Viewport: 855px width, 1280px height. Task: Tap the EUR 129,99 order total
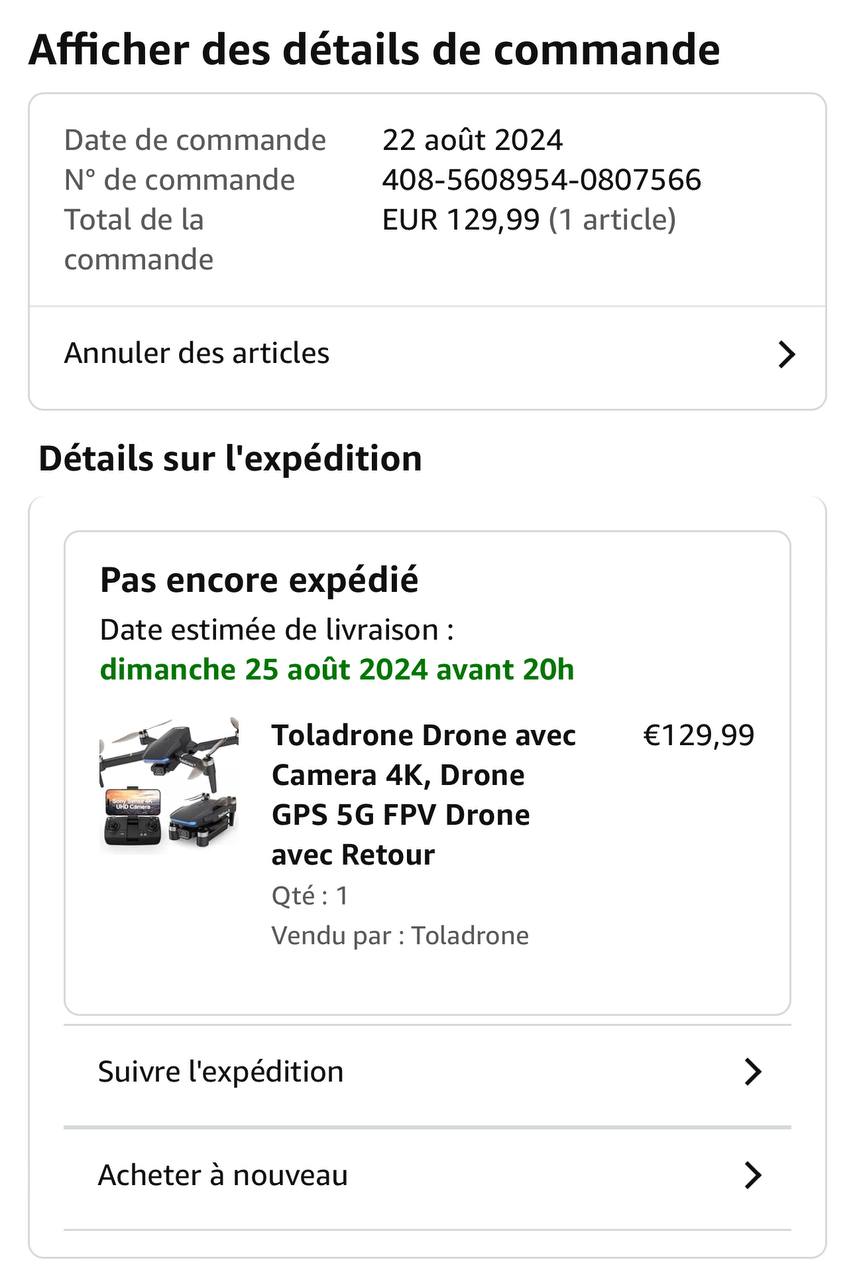tap(461, 220)
